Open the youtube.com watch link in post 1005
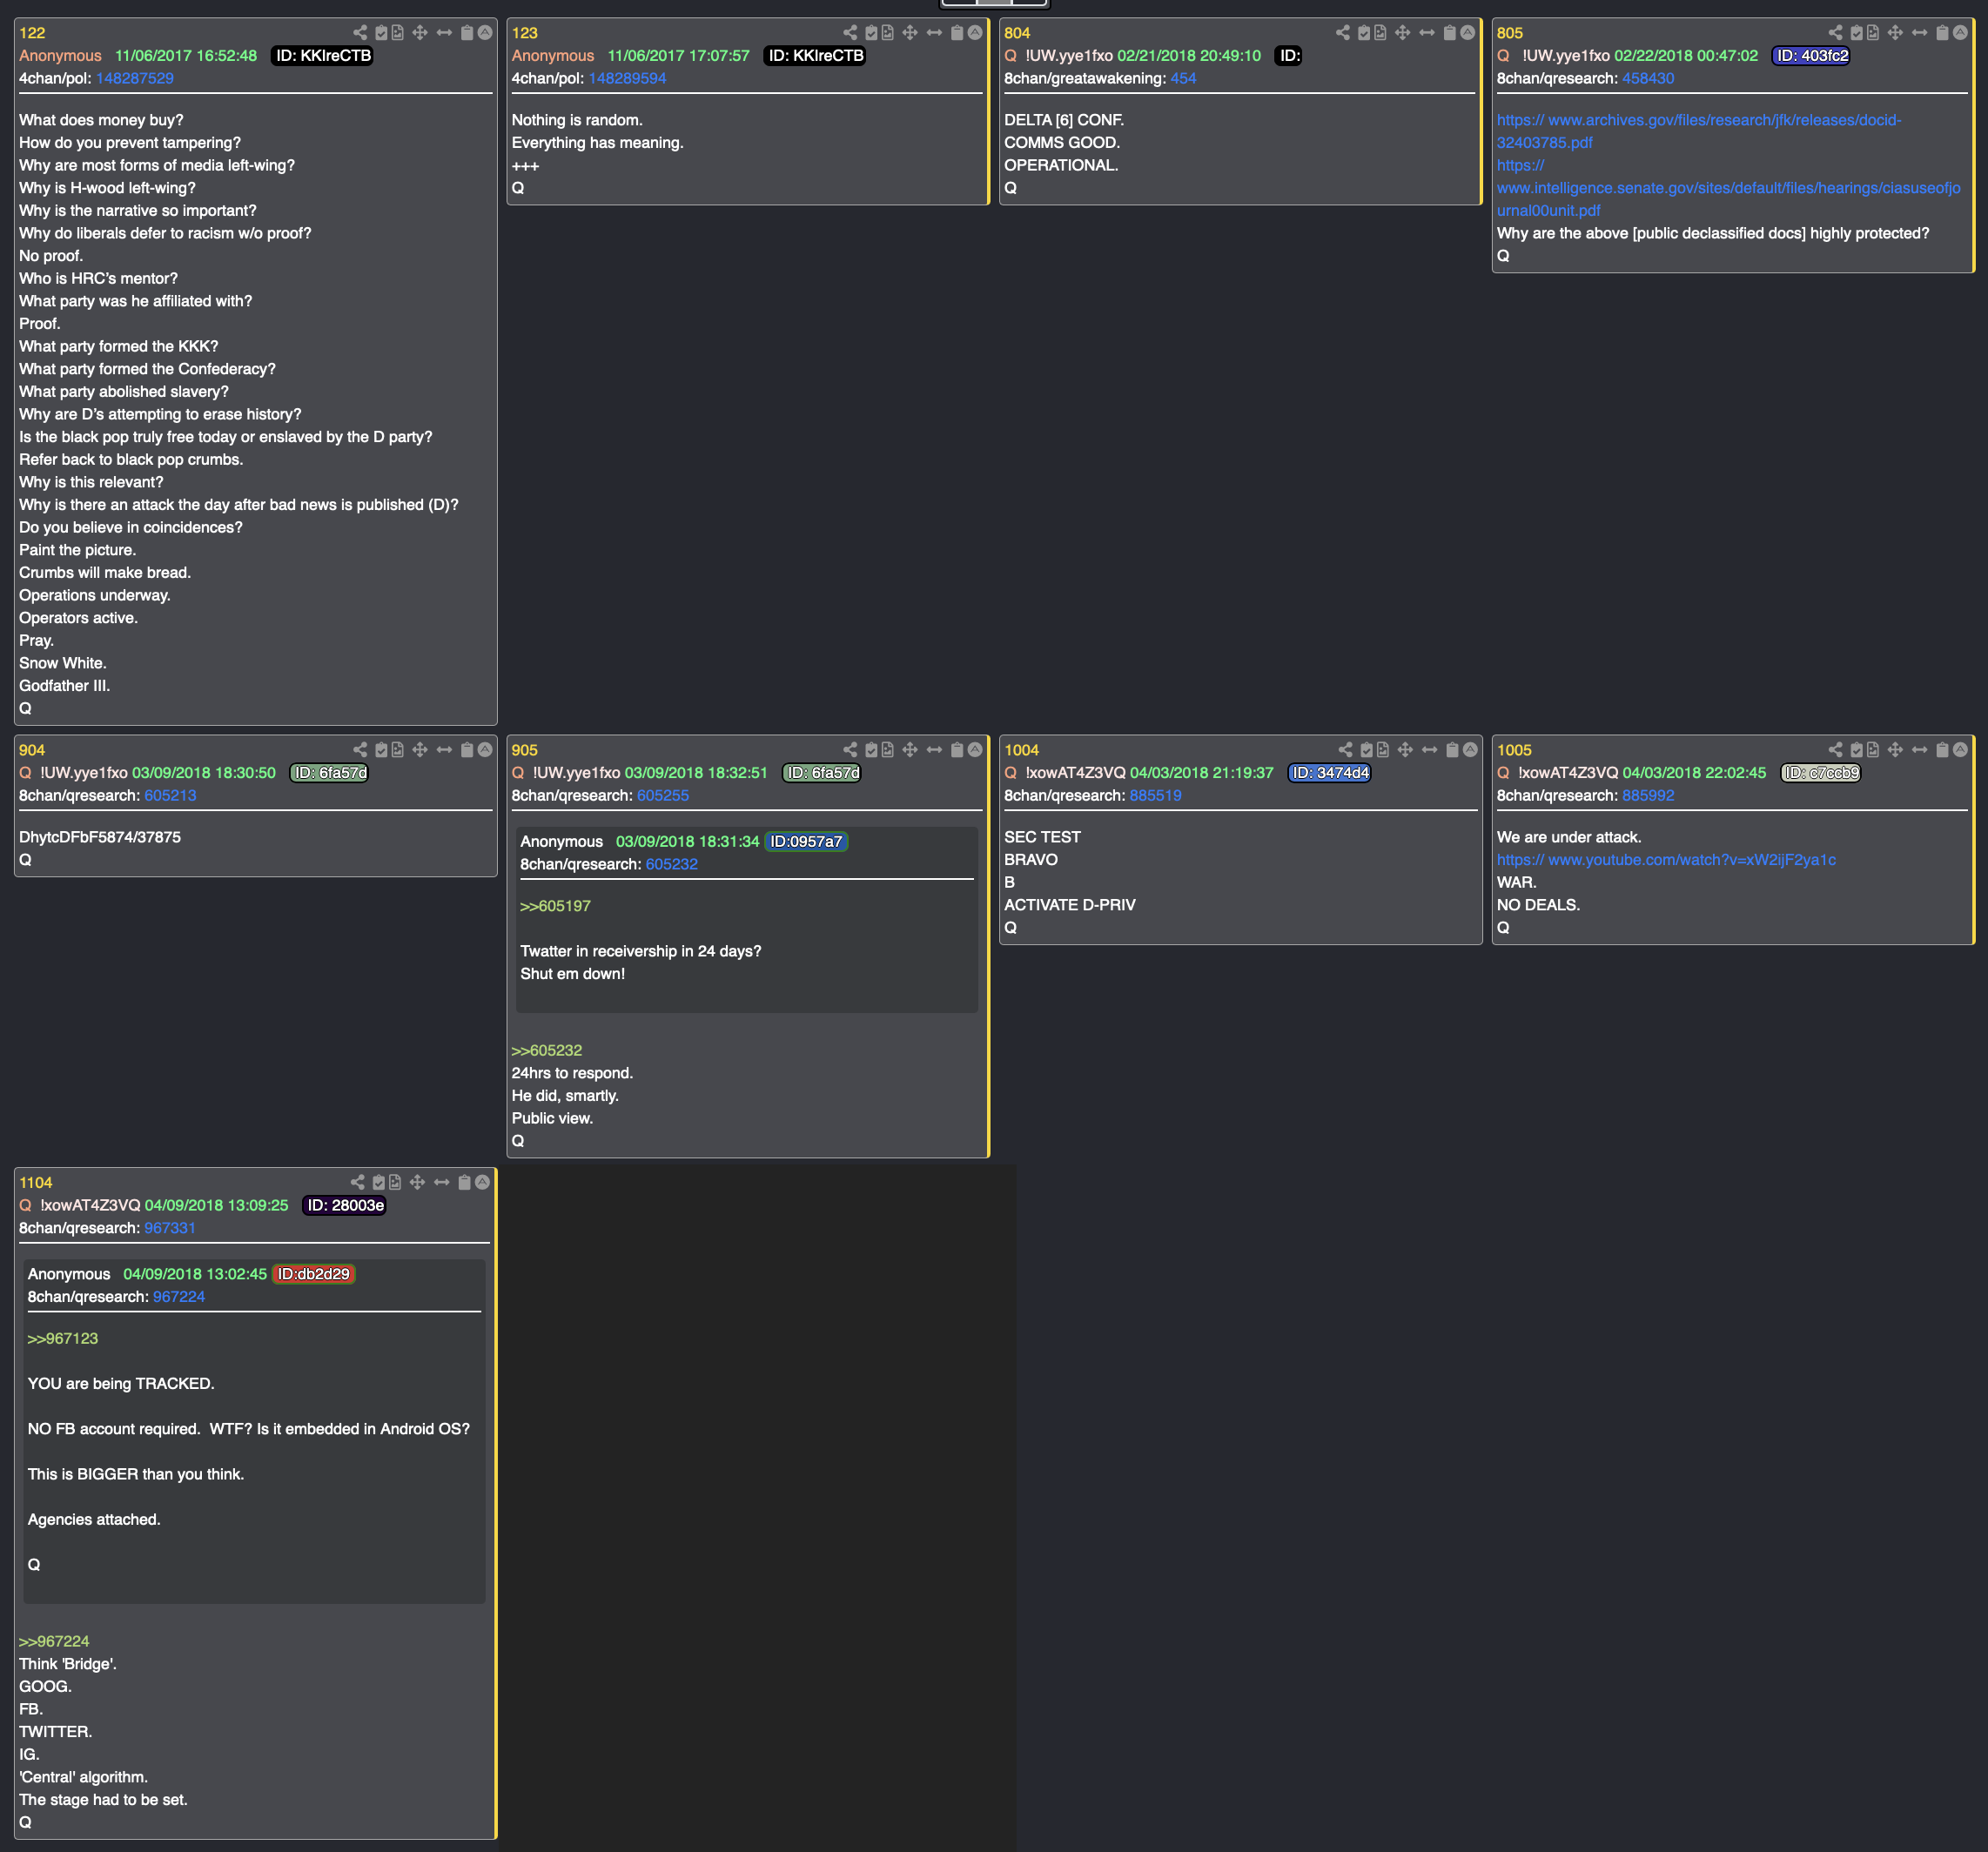 click(x=1666, y=860)
